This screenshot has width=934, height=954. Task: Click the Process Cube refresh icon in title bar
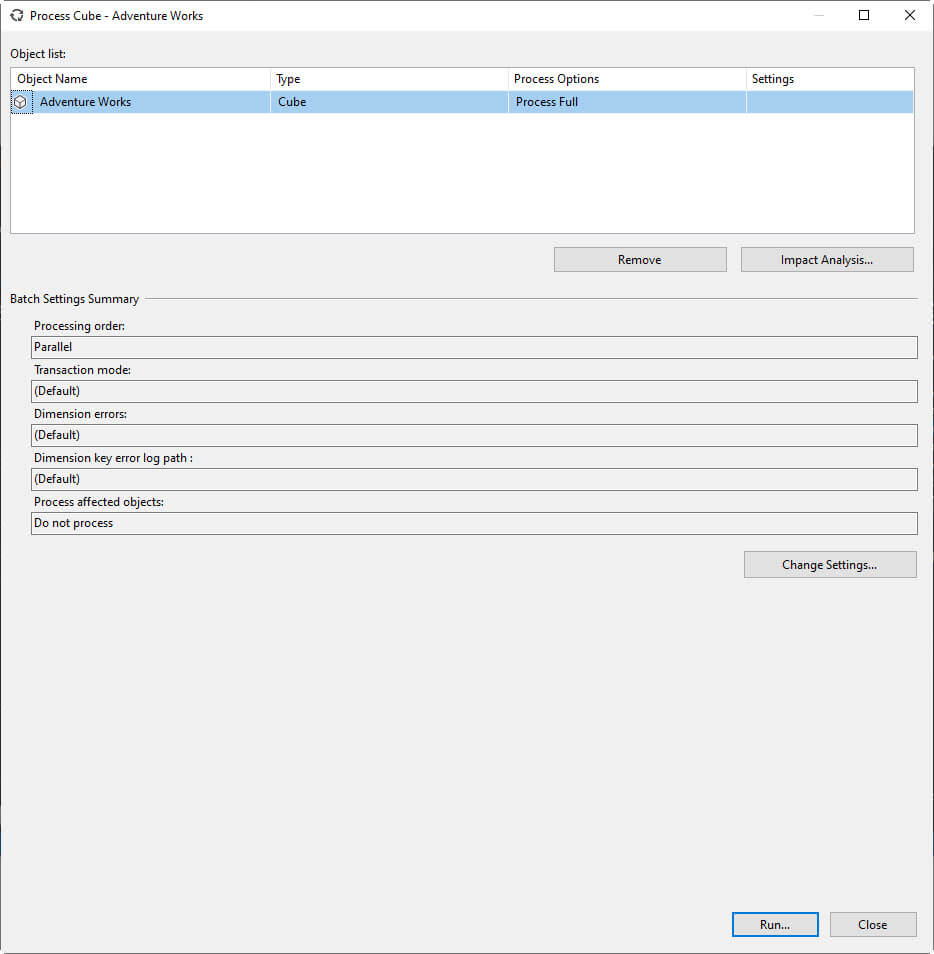point(16,16)
